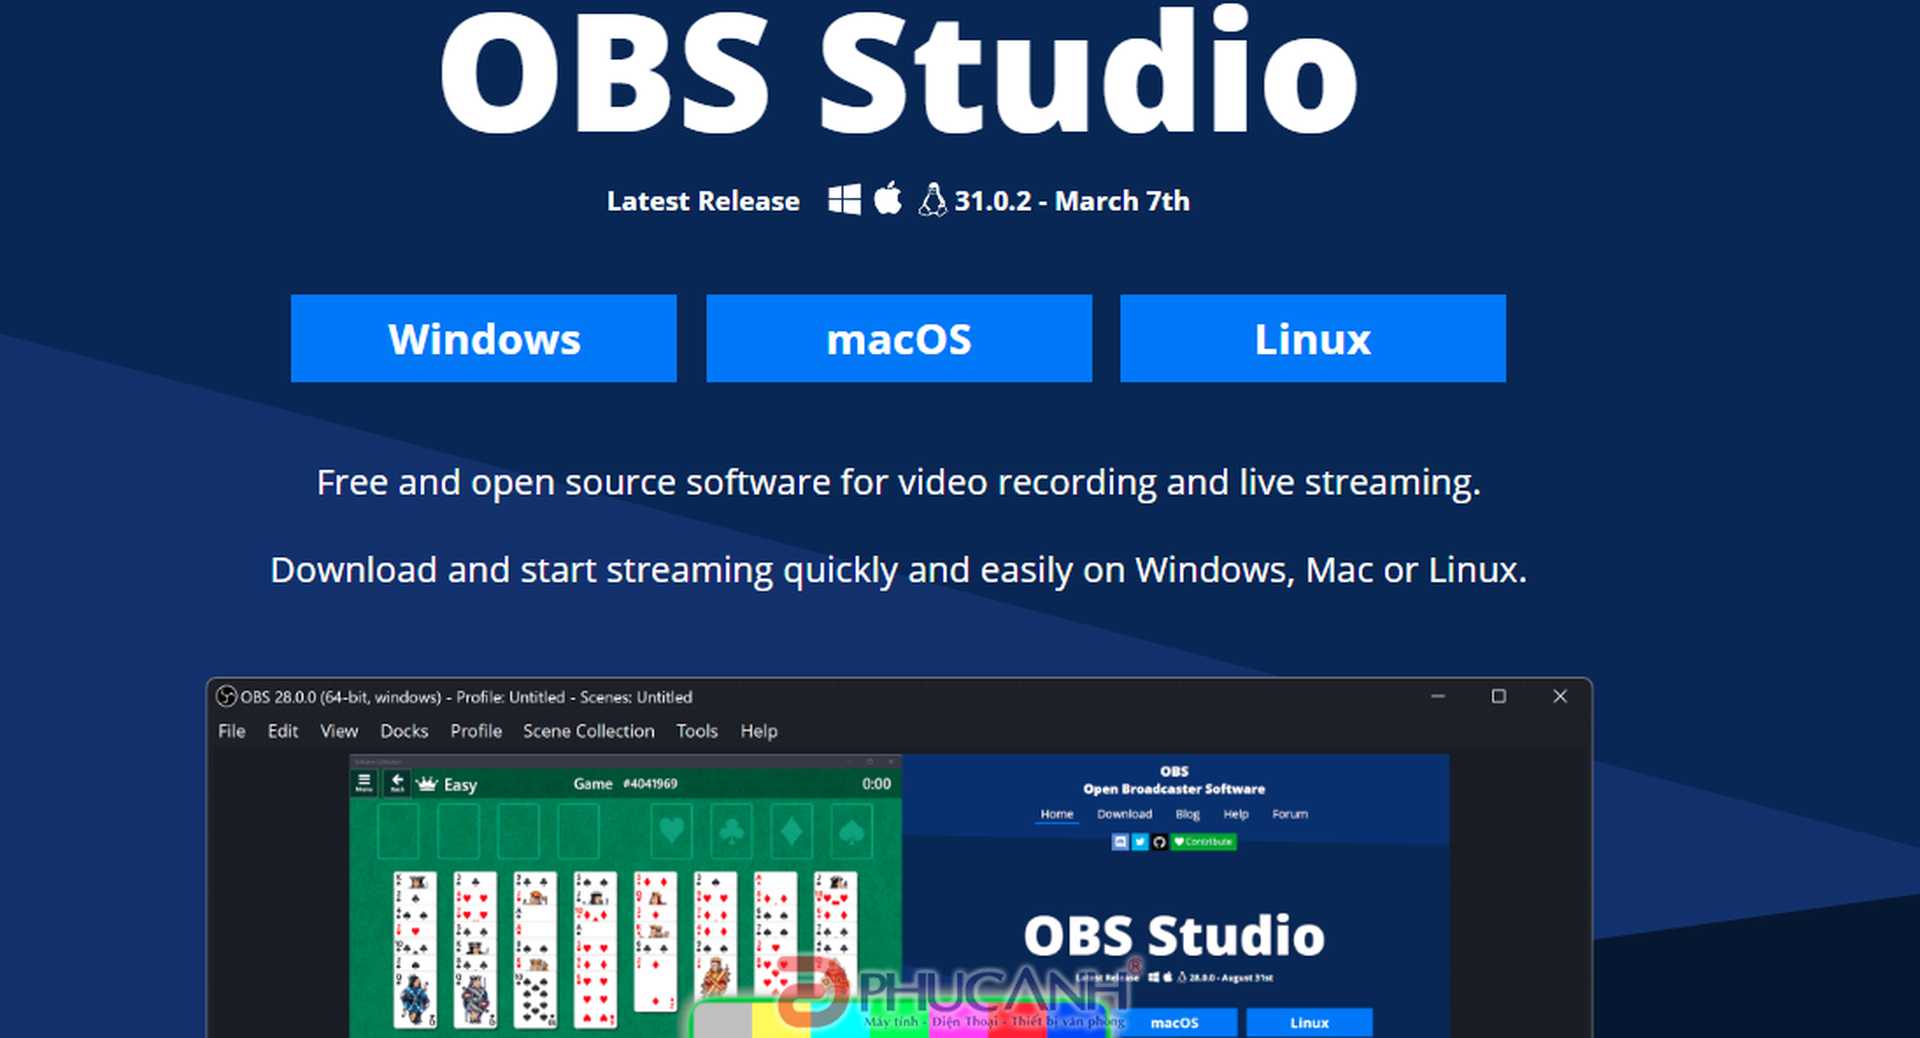The image size is (1920, 1038).
Task: Close the OBS 28.0.0 window
Action: [x=1559, y=696]
